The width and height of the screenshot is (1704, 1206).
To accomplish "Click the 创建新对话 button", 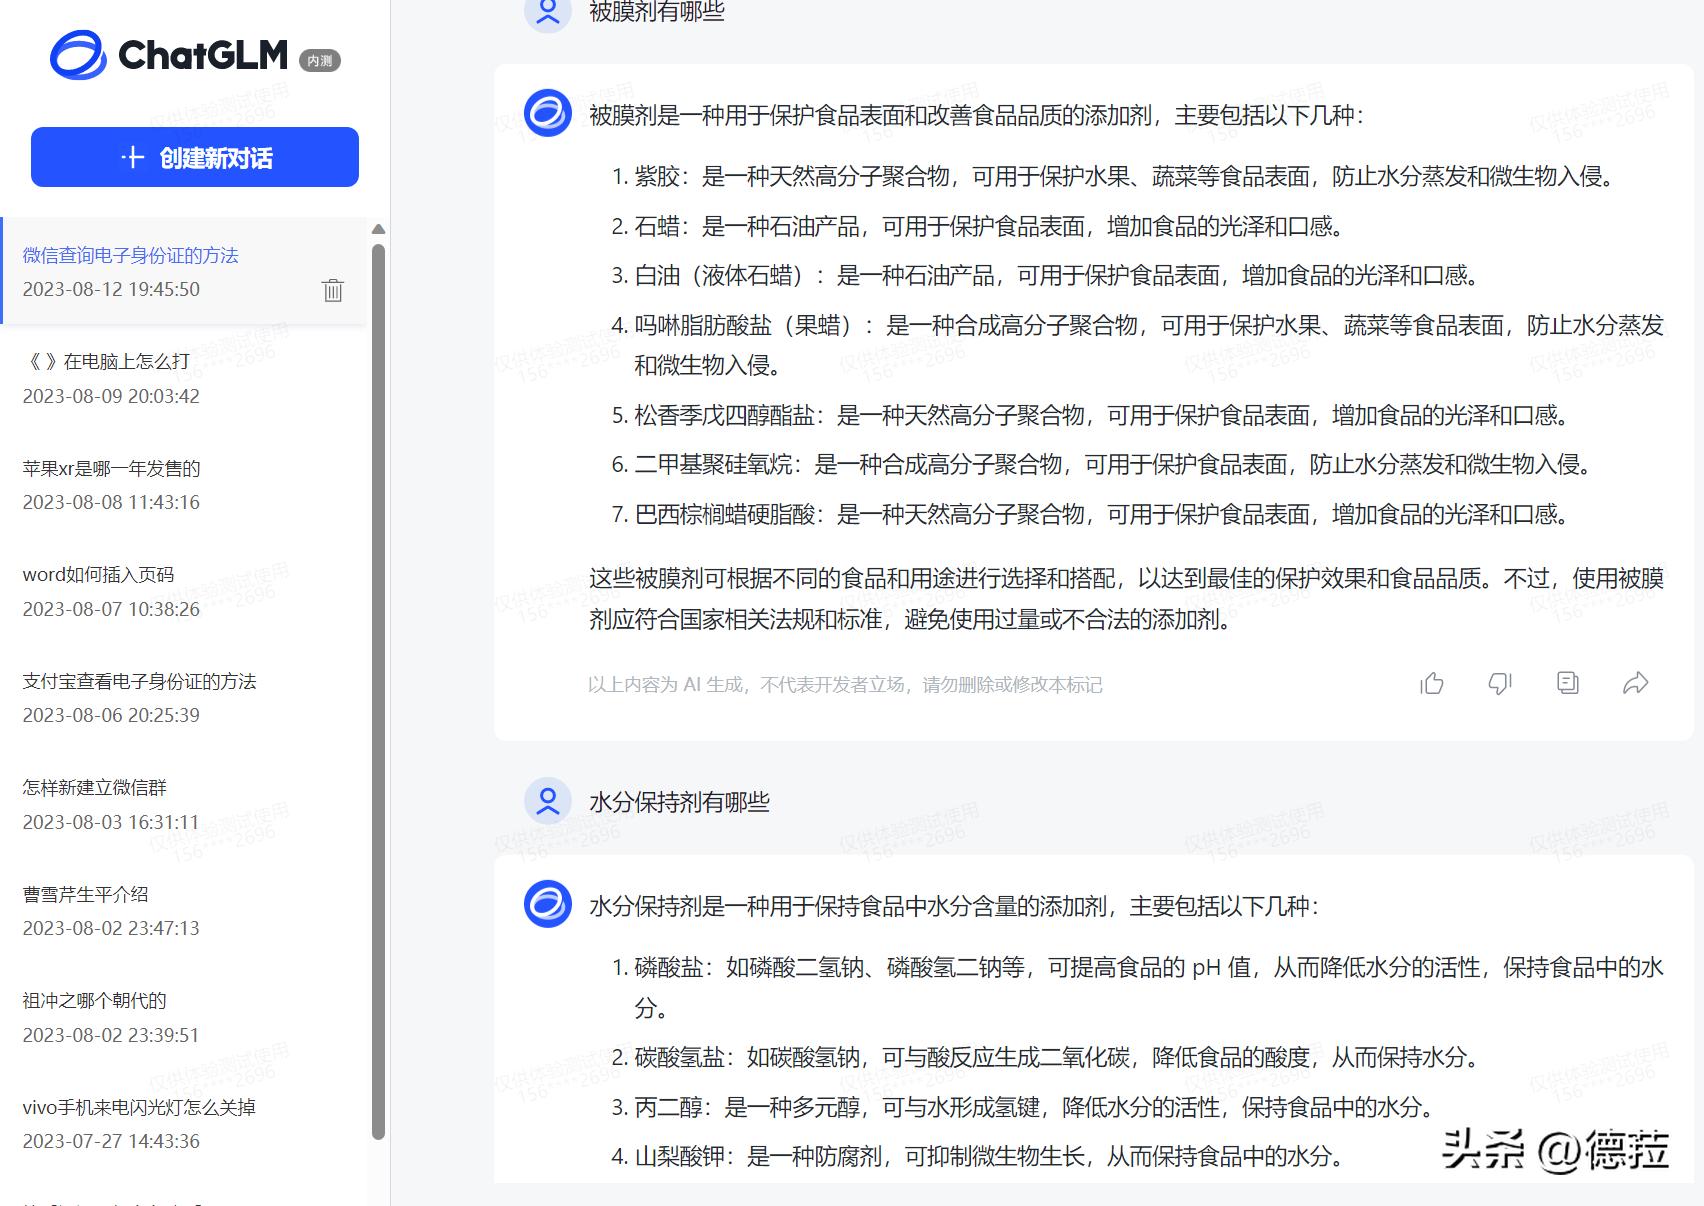I will coord(195,157).
